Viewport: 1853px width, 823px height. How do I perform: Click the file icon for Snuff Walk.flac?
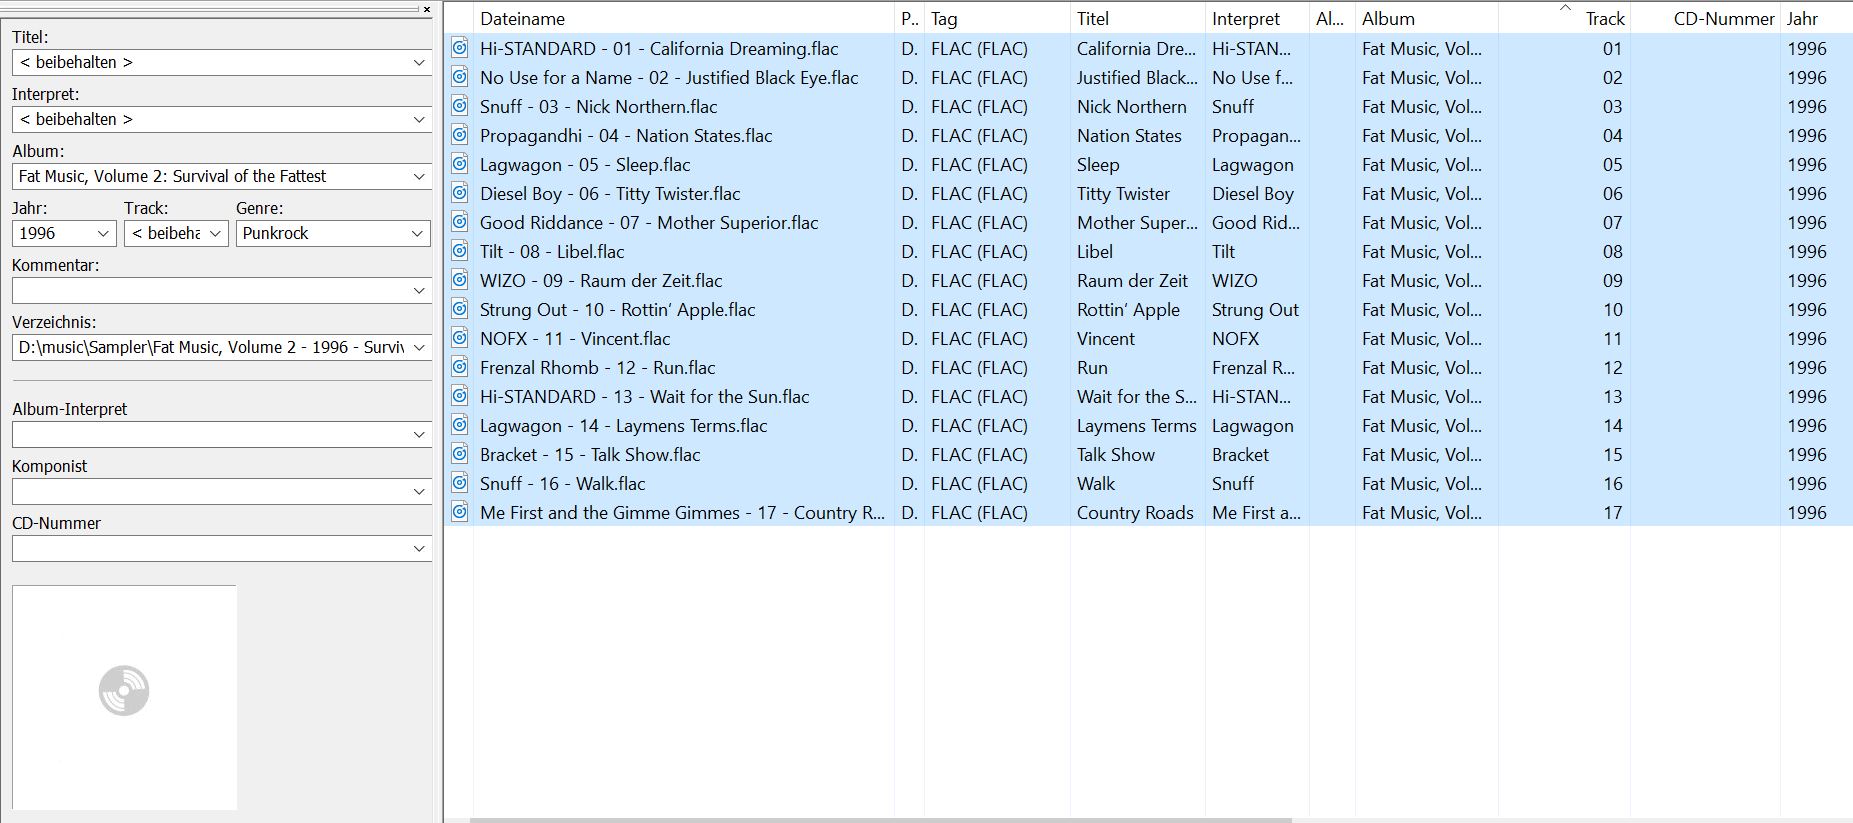click(x=459, y=482)
